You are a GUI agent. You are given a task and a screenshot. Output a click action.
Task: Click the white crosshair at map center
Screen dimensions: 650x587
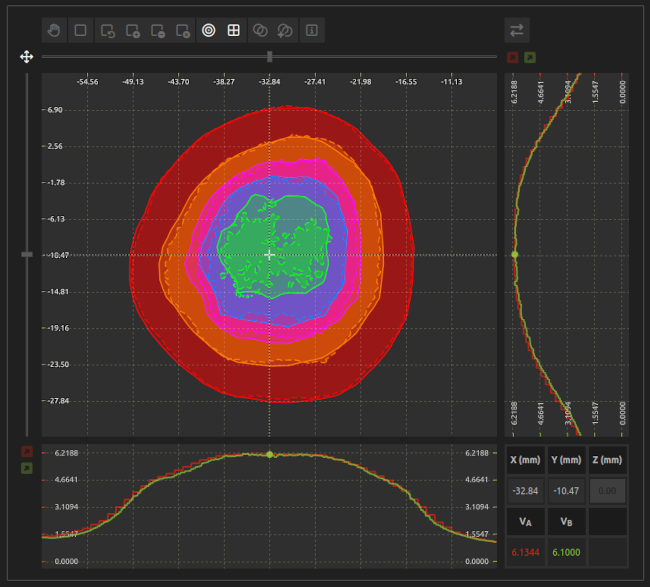[x=269, y=255]
